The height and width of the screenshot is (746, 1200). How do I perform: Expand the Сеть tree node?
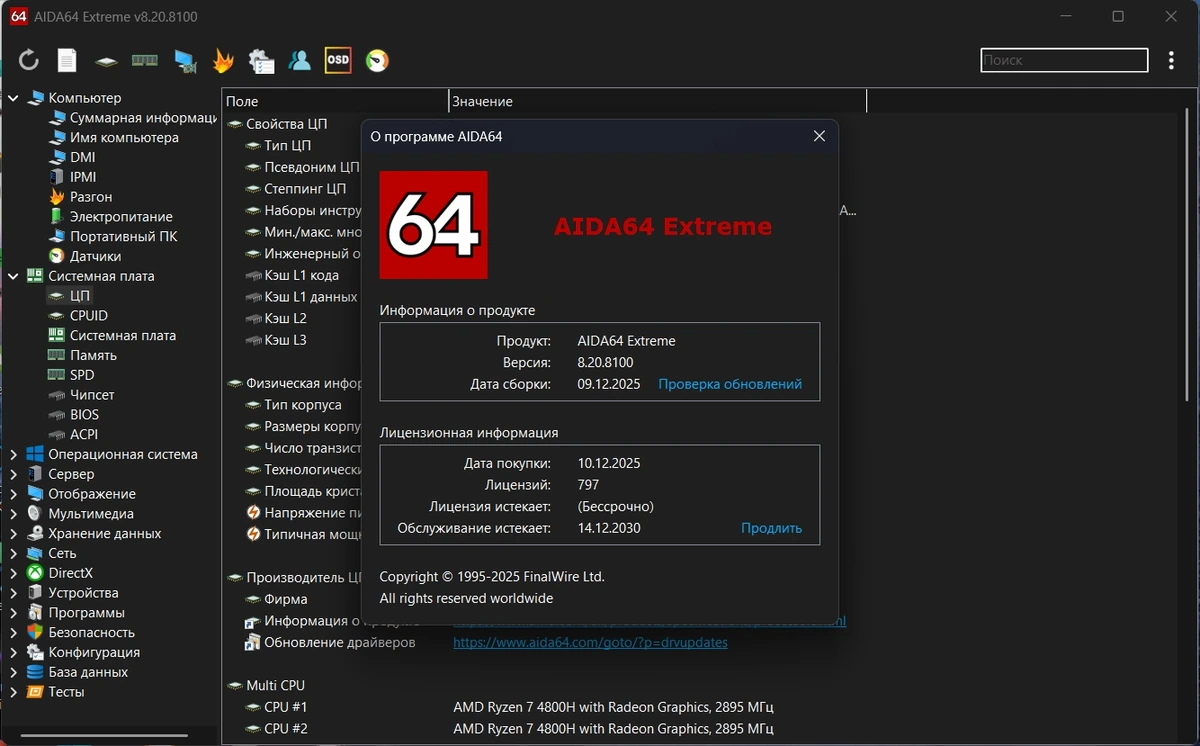13,553
